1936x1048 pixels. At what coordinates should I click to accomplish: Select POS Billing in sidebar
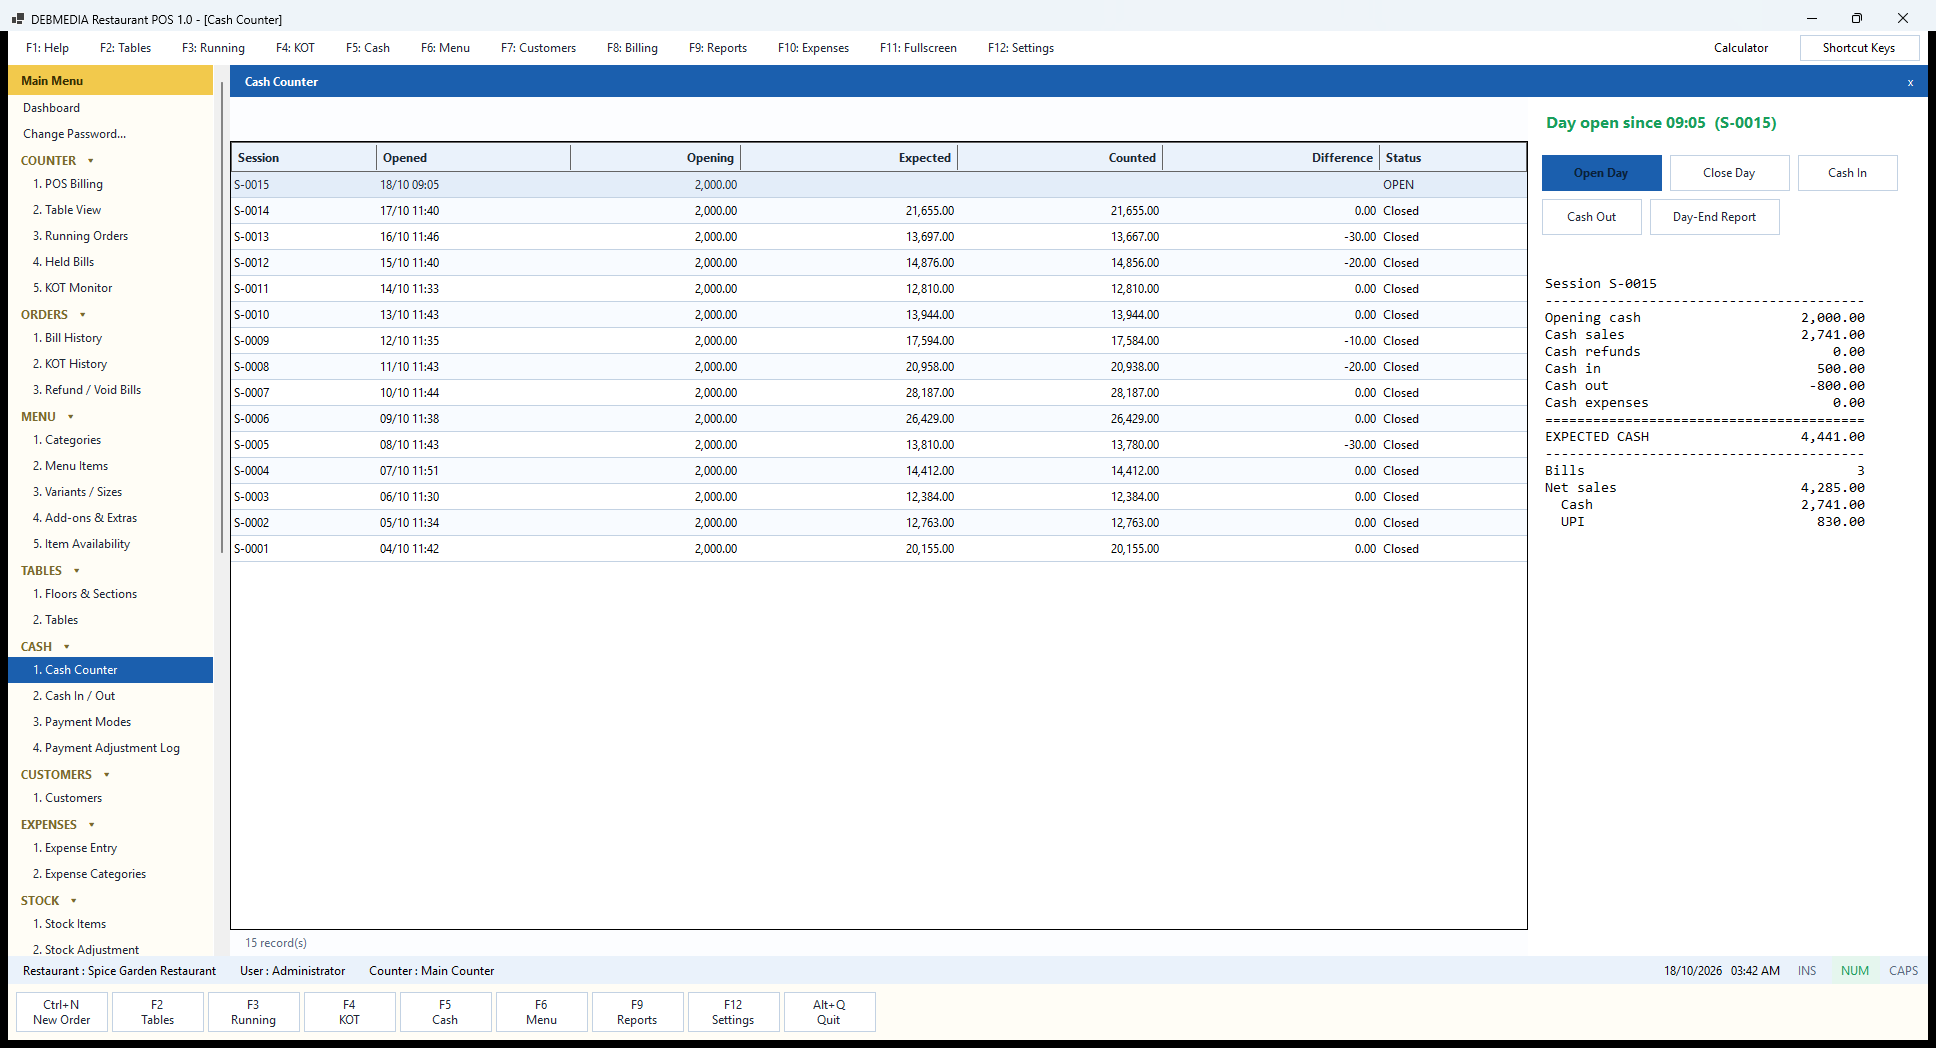110,184
